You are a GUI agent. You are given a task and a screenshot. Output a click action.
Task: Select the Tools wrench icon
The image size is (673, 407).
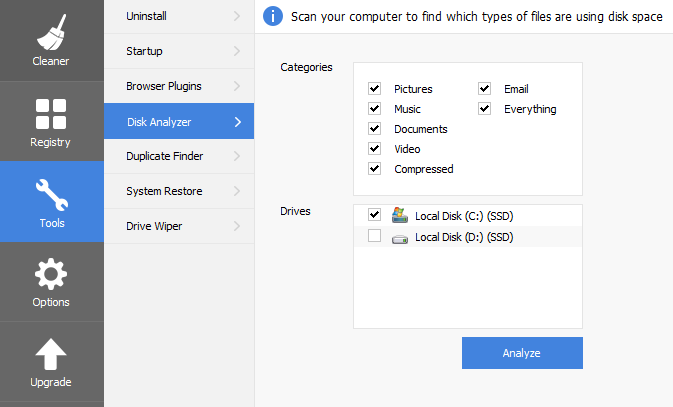point(51,193)
